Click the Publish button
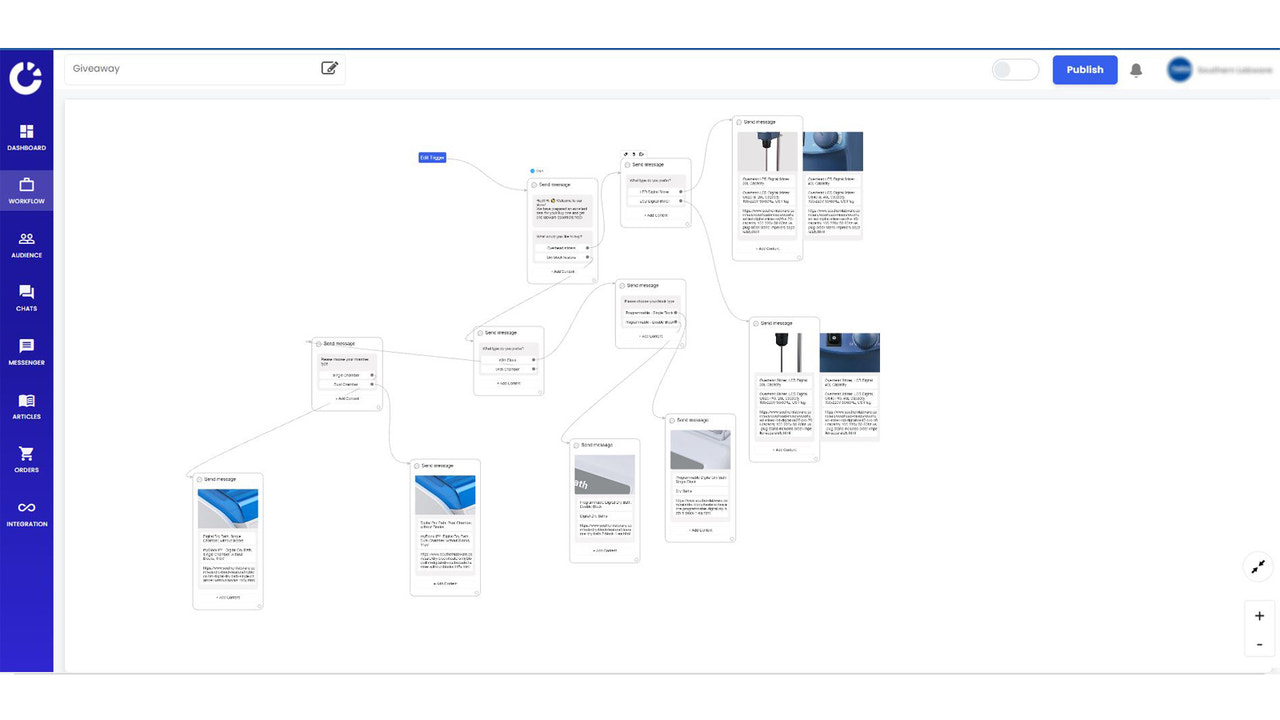This screenshot has height=720, width=1280. pyautogui.click(x=1085, y=69)
